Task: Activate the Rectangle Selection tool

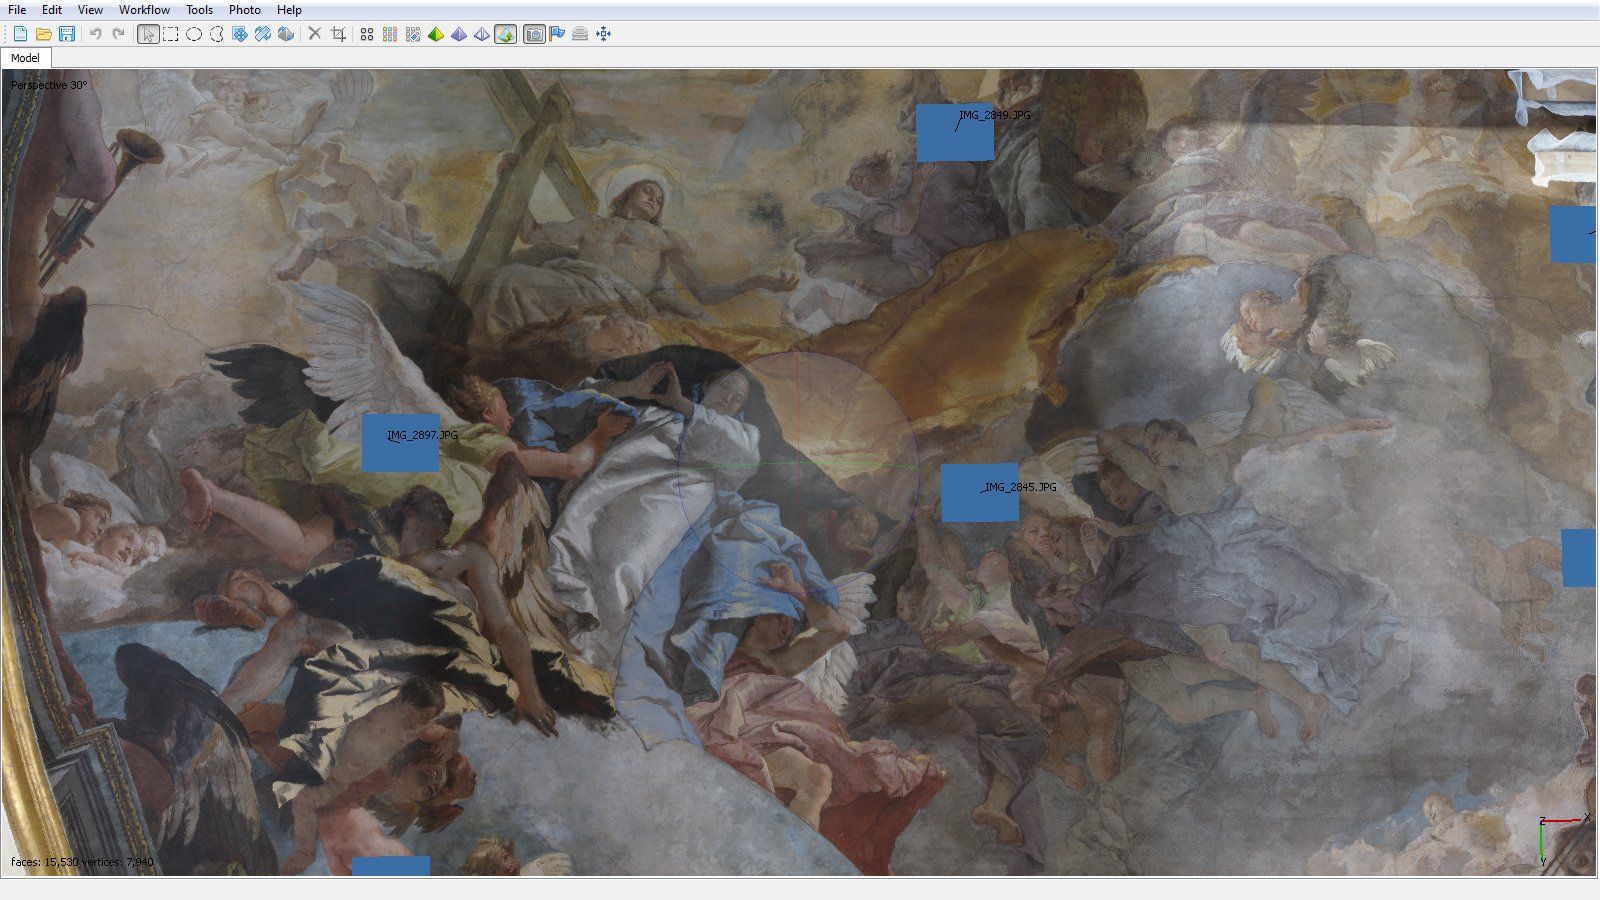Action: pos(170,34)
